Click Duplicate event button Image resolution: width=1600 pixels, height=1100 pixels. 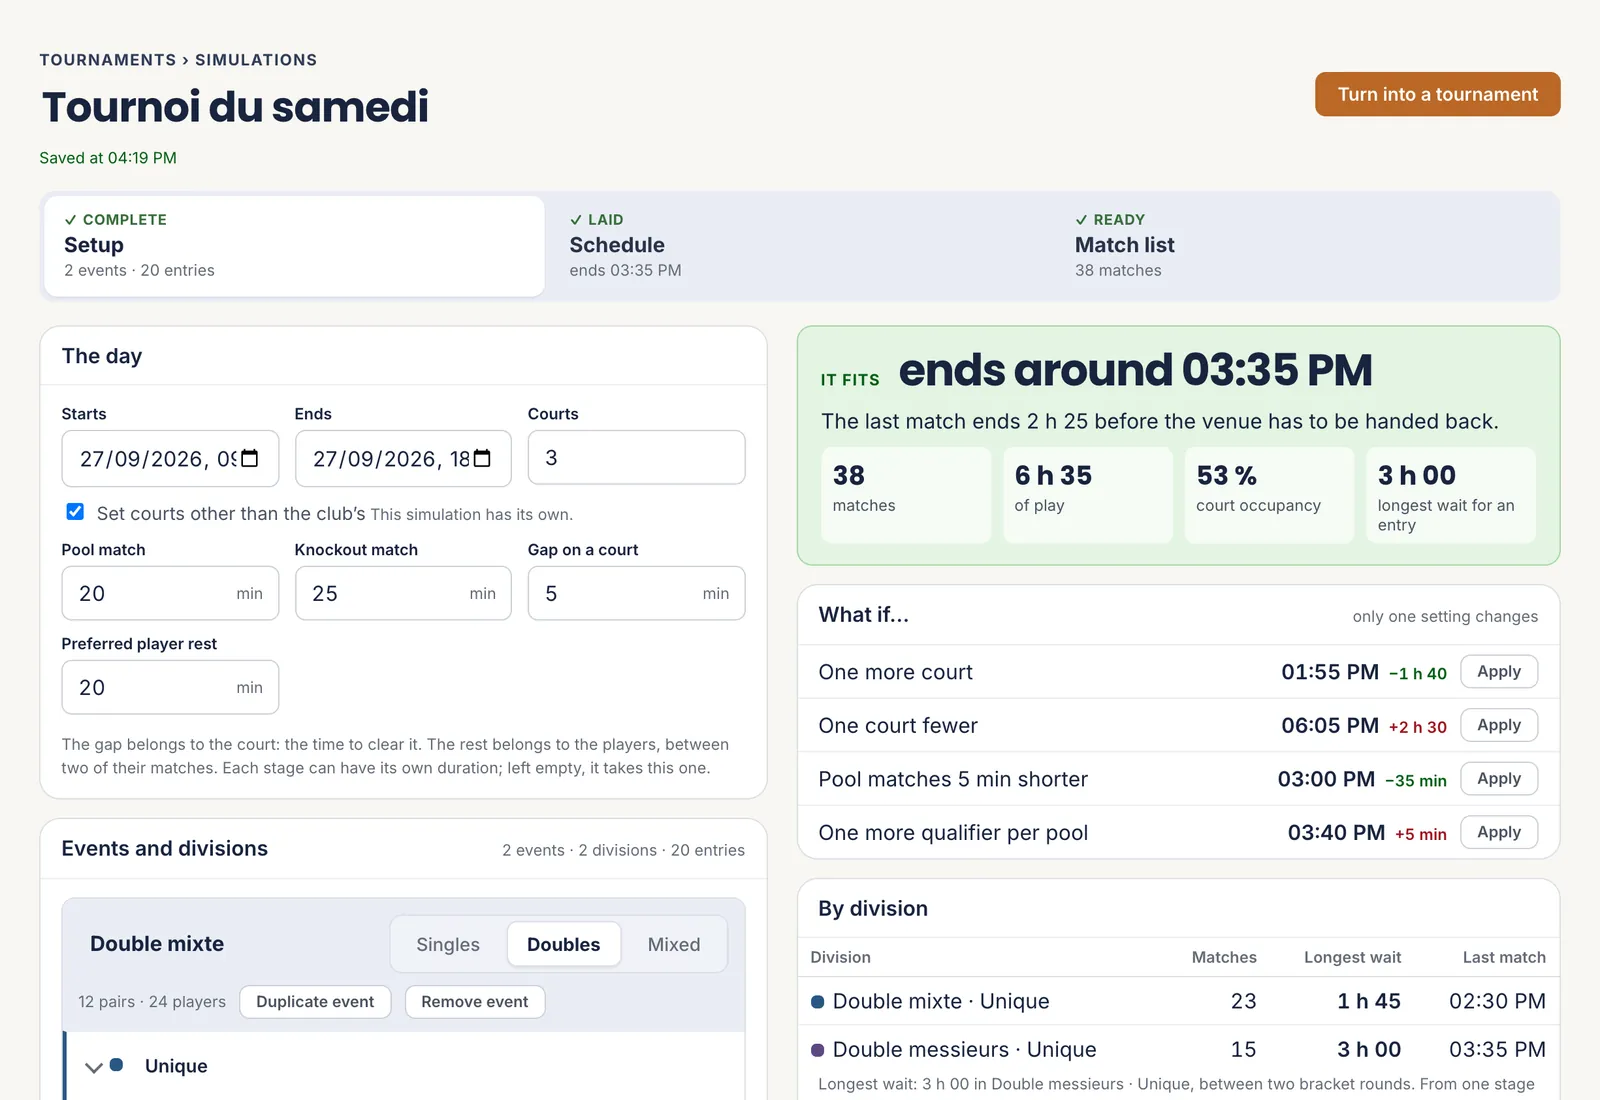point(315,1002)
